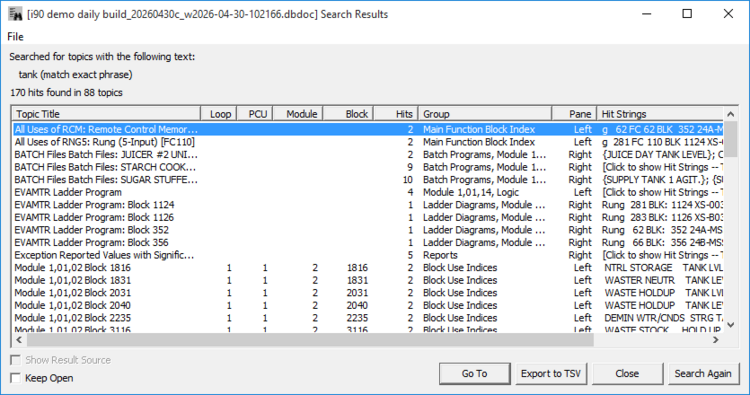Image resolution: width=750 pixels, height=395 pixels.
Task: Select the All Uses of RCM row
Action: click(x=368, y=130)
